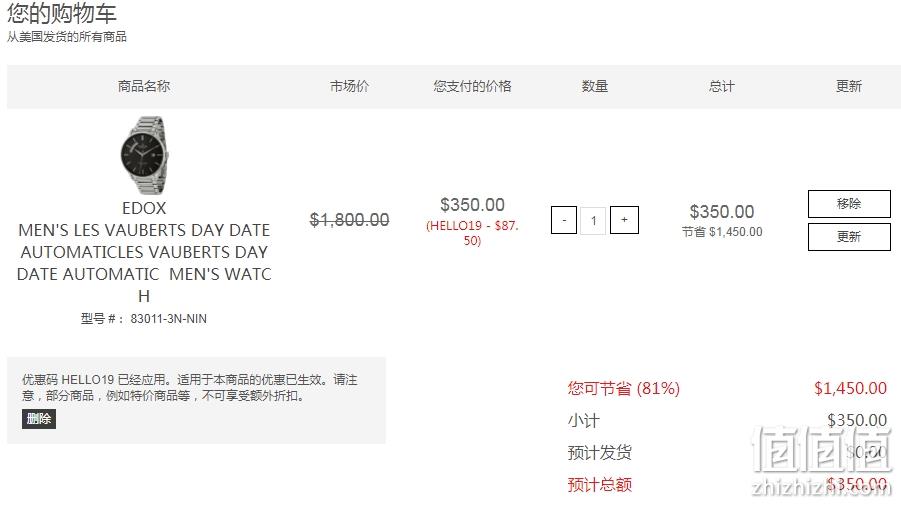
Task: Decrease quantity with minus button
Action: click(564, 220)
